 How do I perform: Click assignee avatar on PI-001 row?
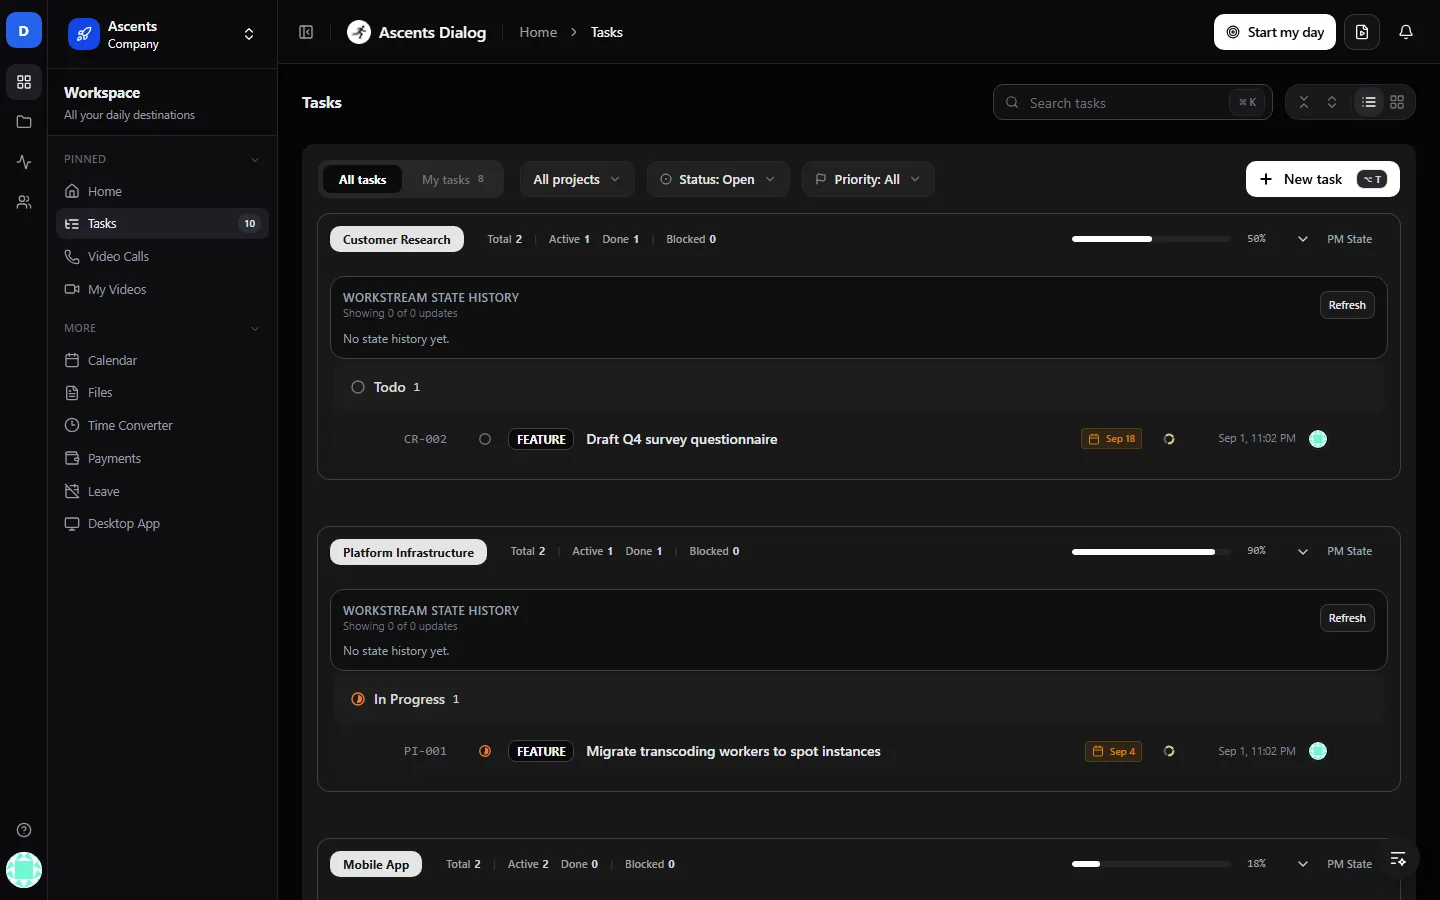click(1318, 751)
